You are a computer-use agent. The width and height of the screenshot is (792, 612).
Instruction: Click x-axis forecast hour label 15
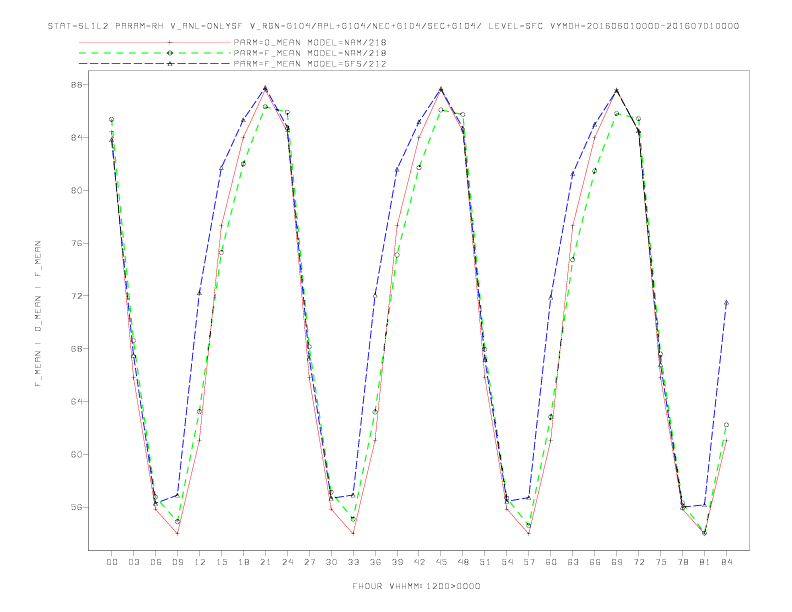pos(221,562)
